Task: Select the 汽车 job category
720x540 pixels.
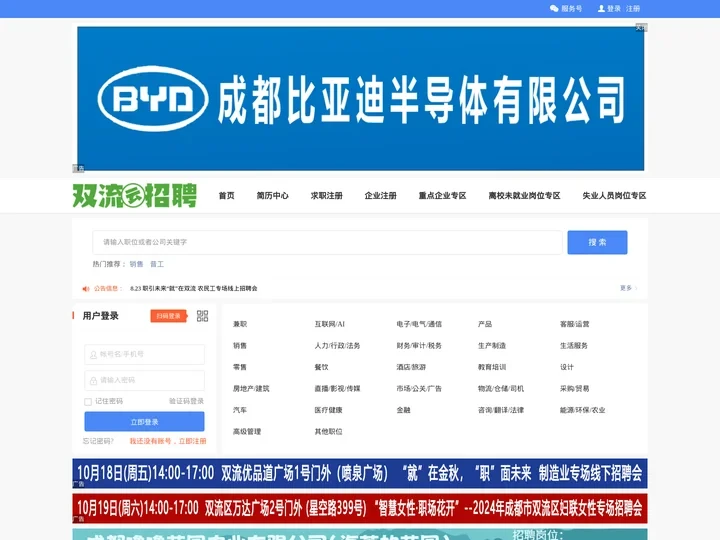Action: tap(240, 410)
